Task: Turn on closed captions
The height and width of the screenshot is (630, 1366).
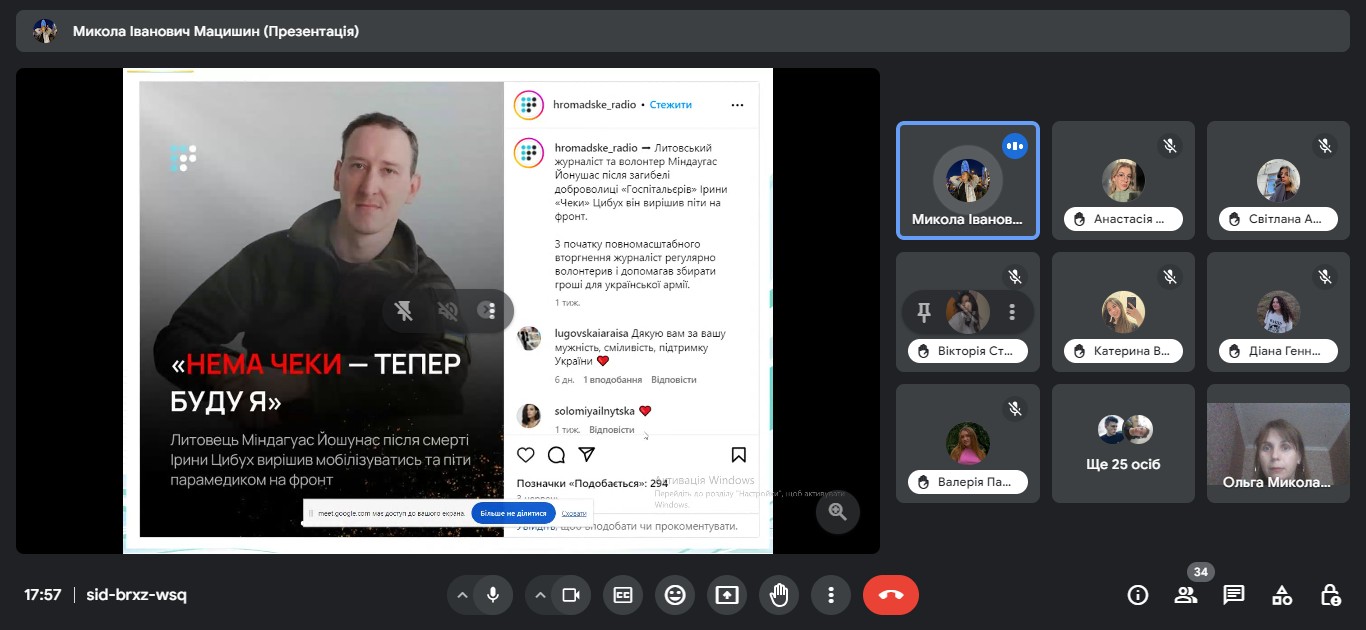Action: coord(623,595)
